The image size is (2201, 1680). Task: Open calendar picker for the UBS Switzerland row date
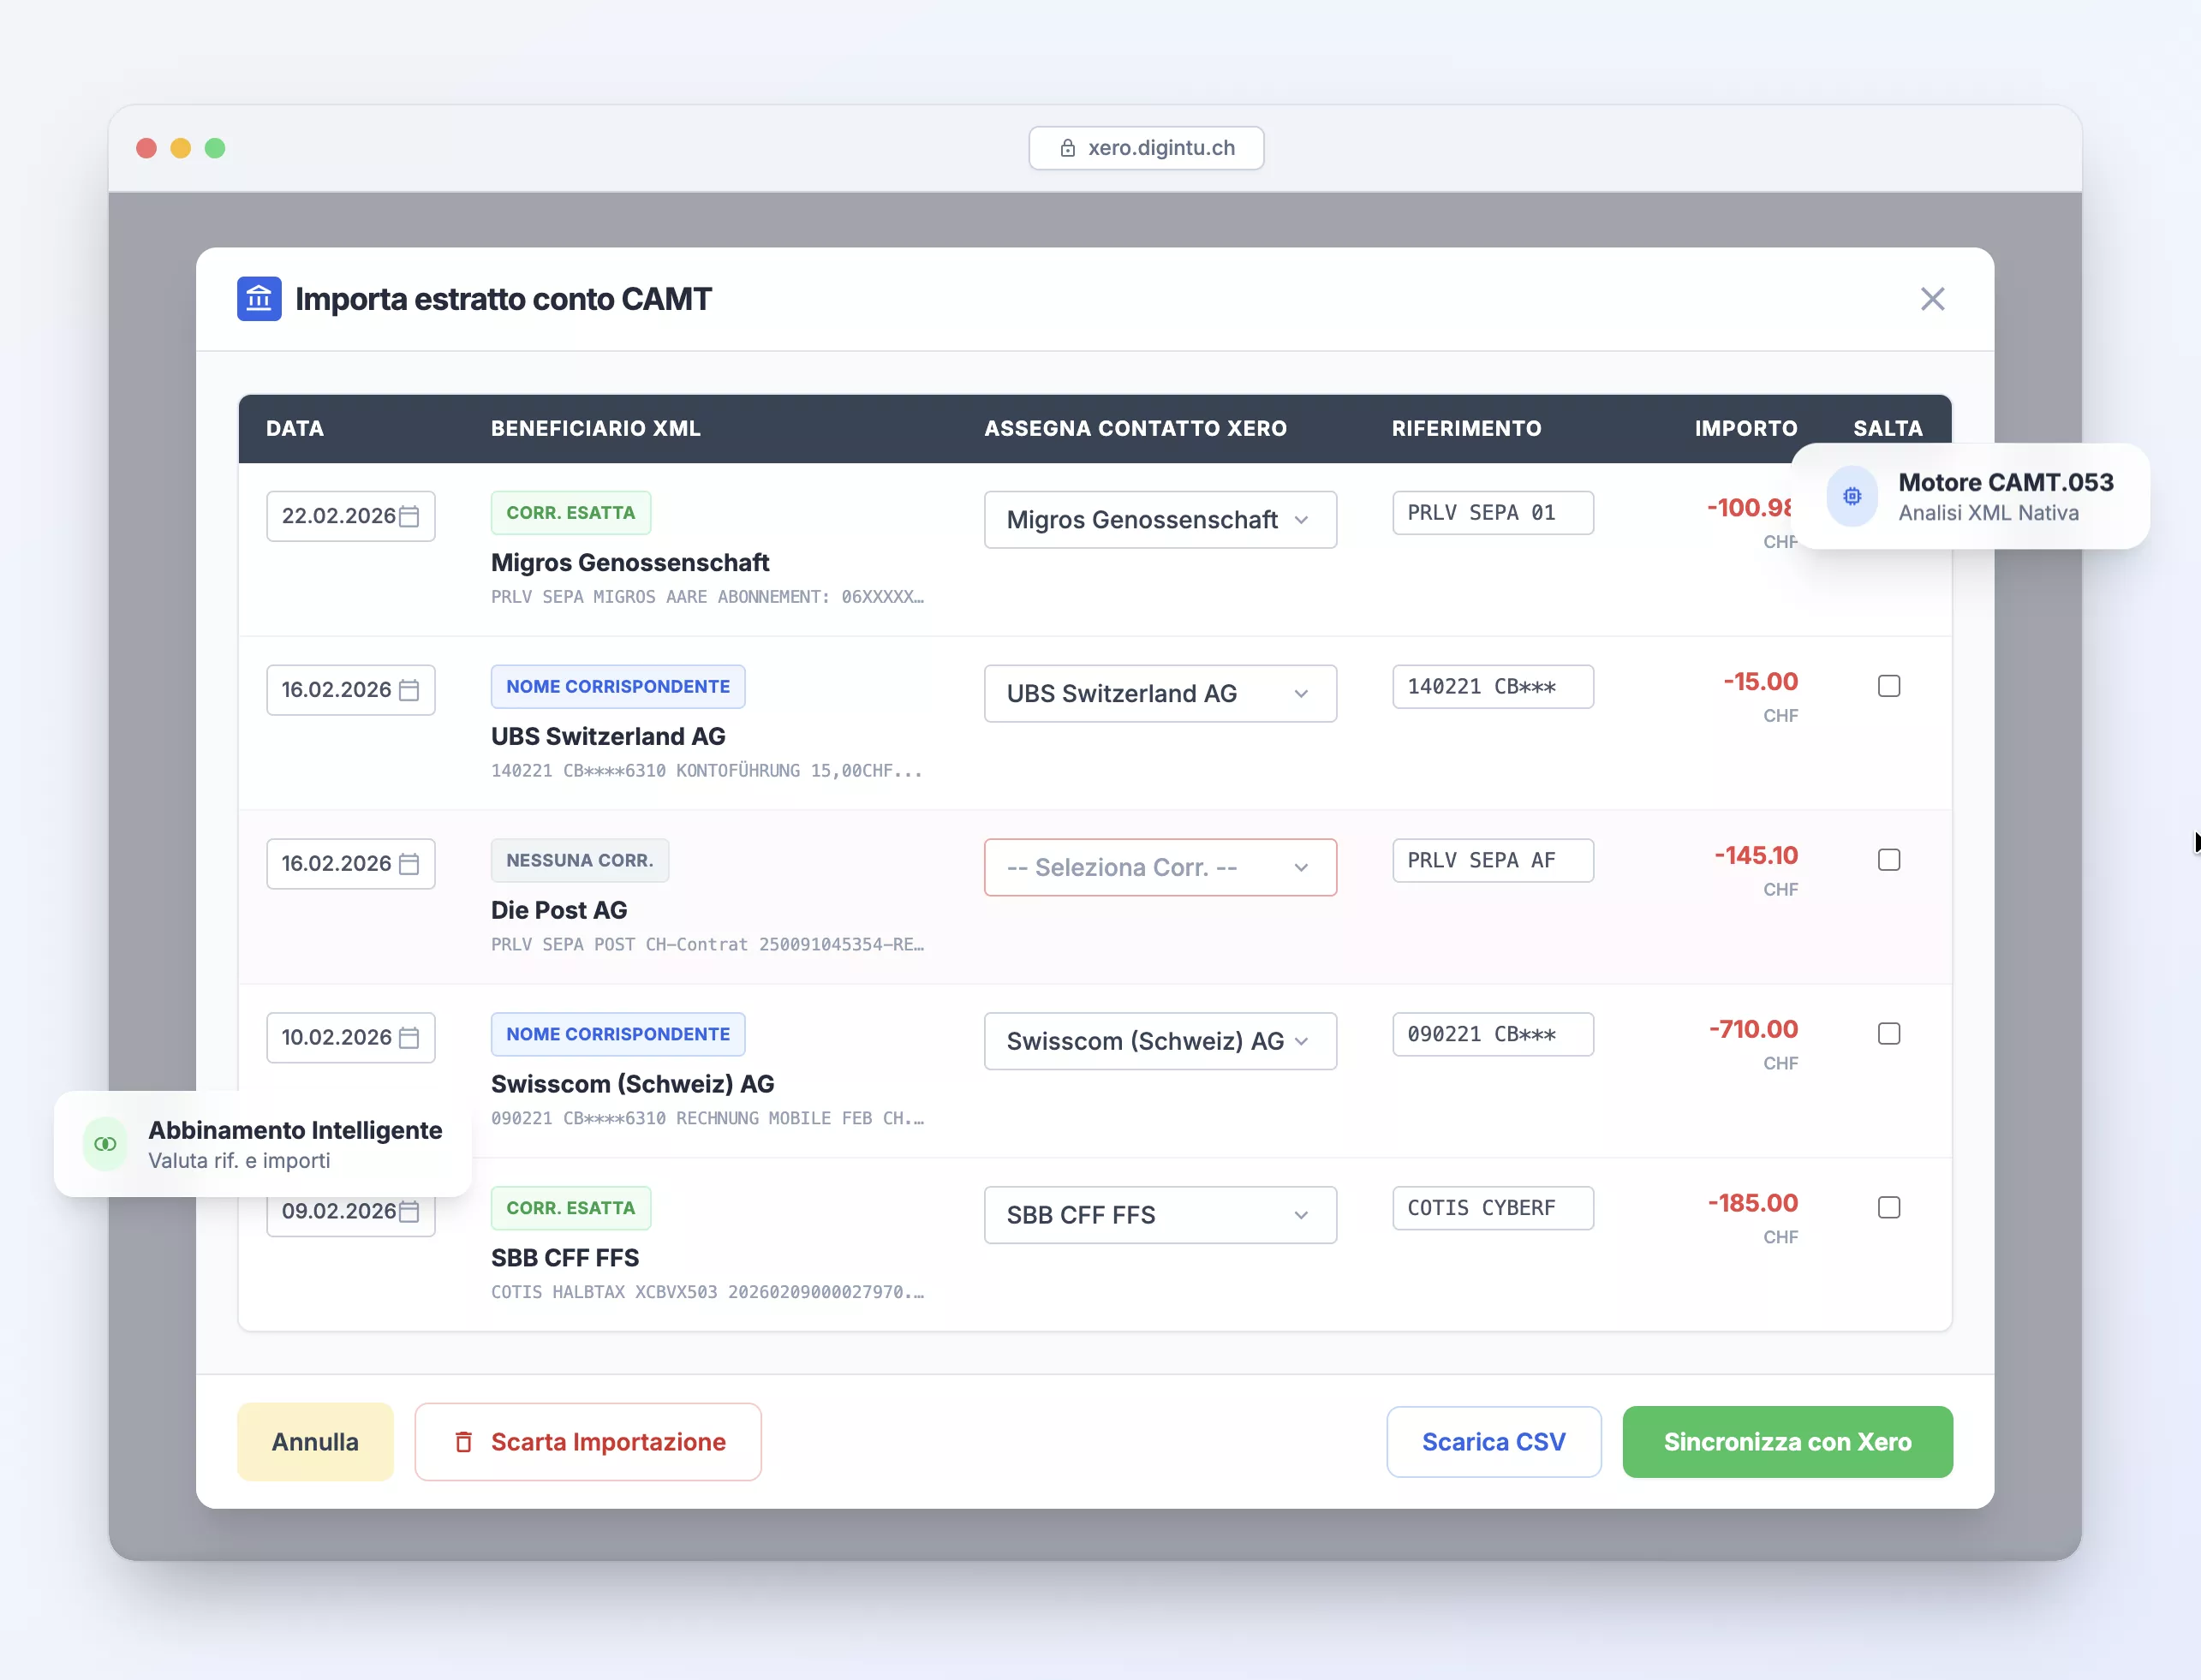[x=409, y=690]
